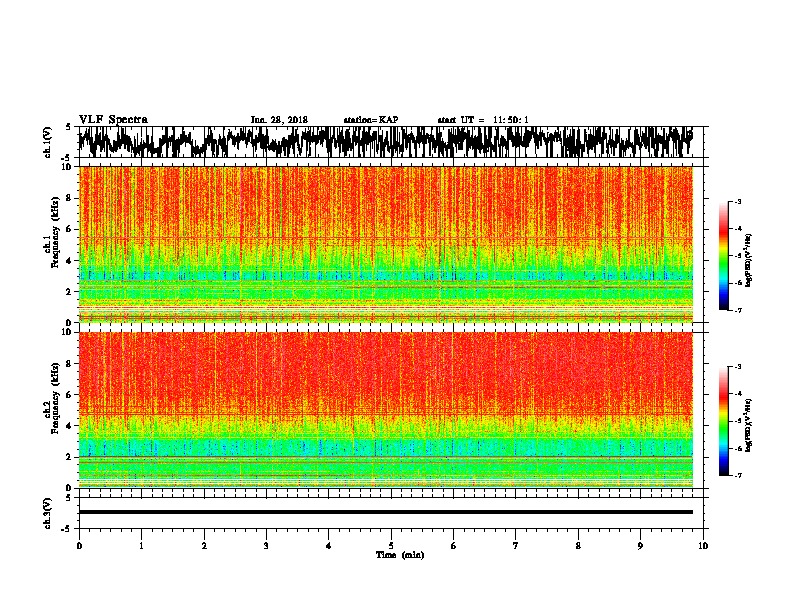Click the flat black ch.3 voltage trace line
This screenshot has height=612, width=792.
click(x=385, y=512)
